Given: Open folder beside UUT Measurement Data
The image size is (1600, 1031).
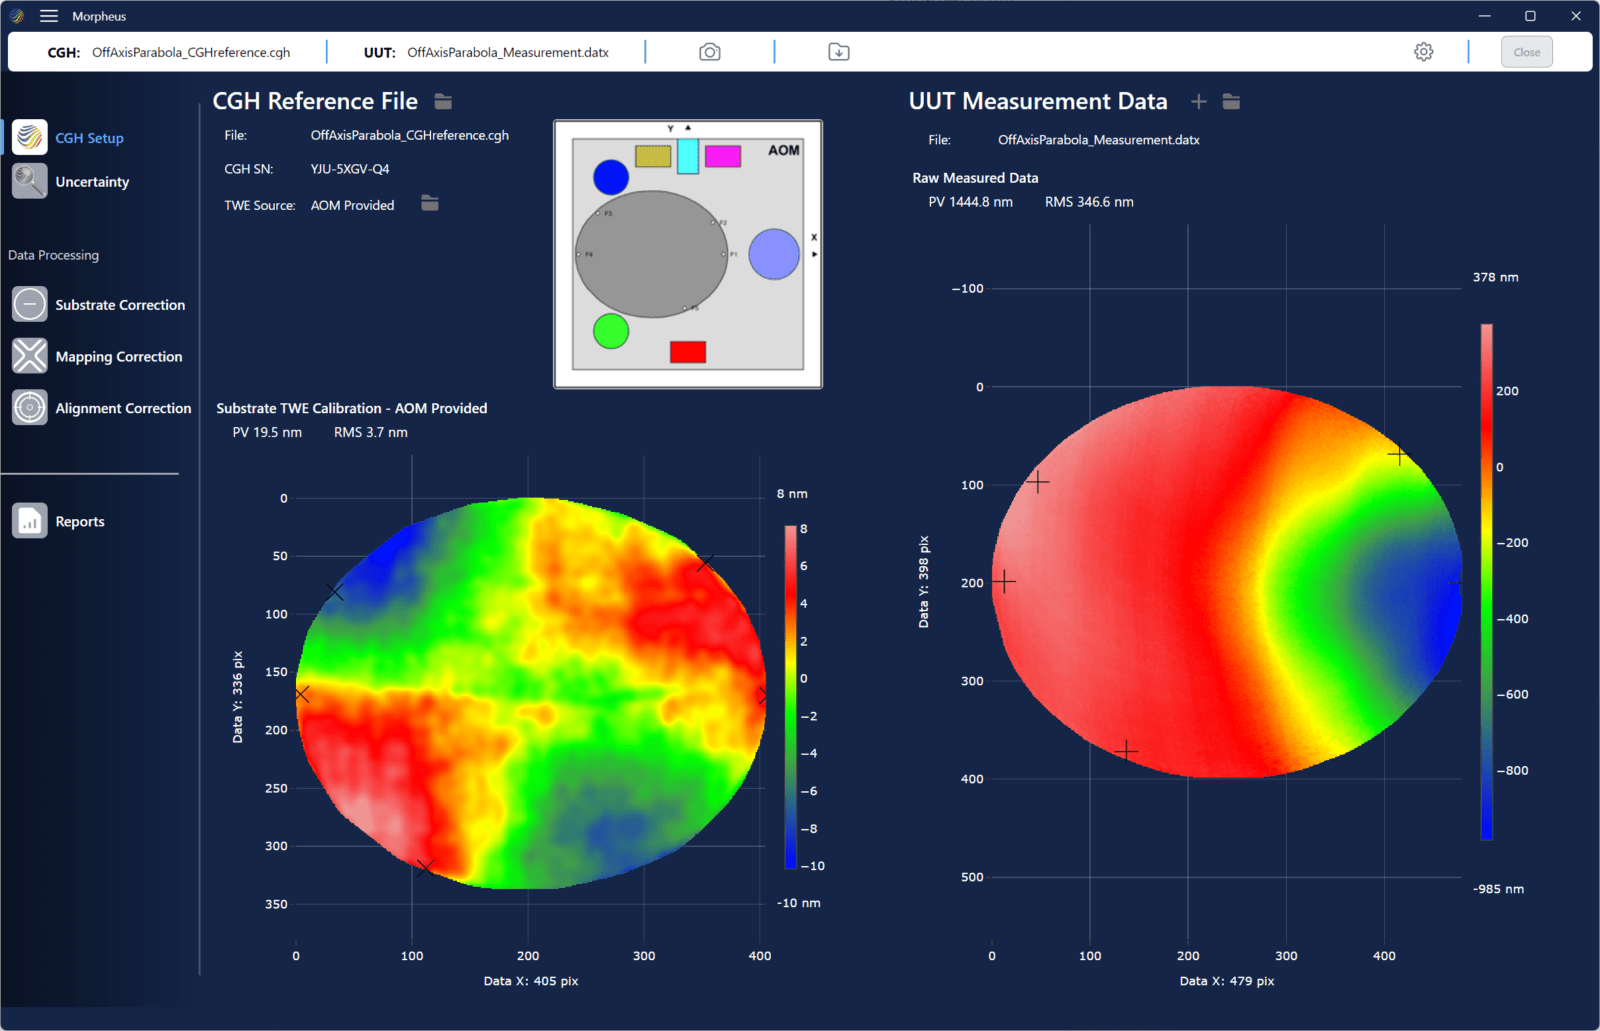Looking at the screenshot, I should (1231, 102).
